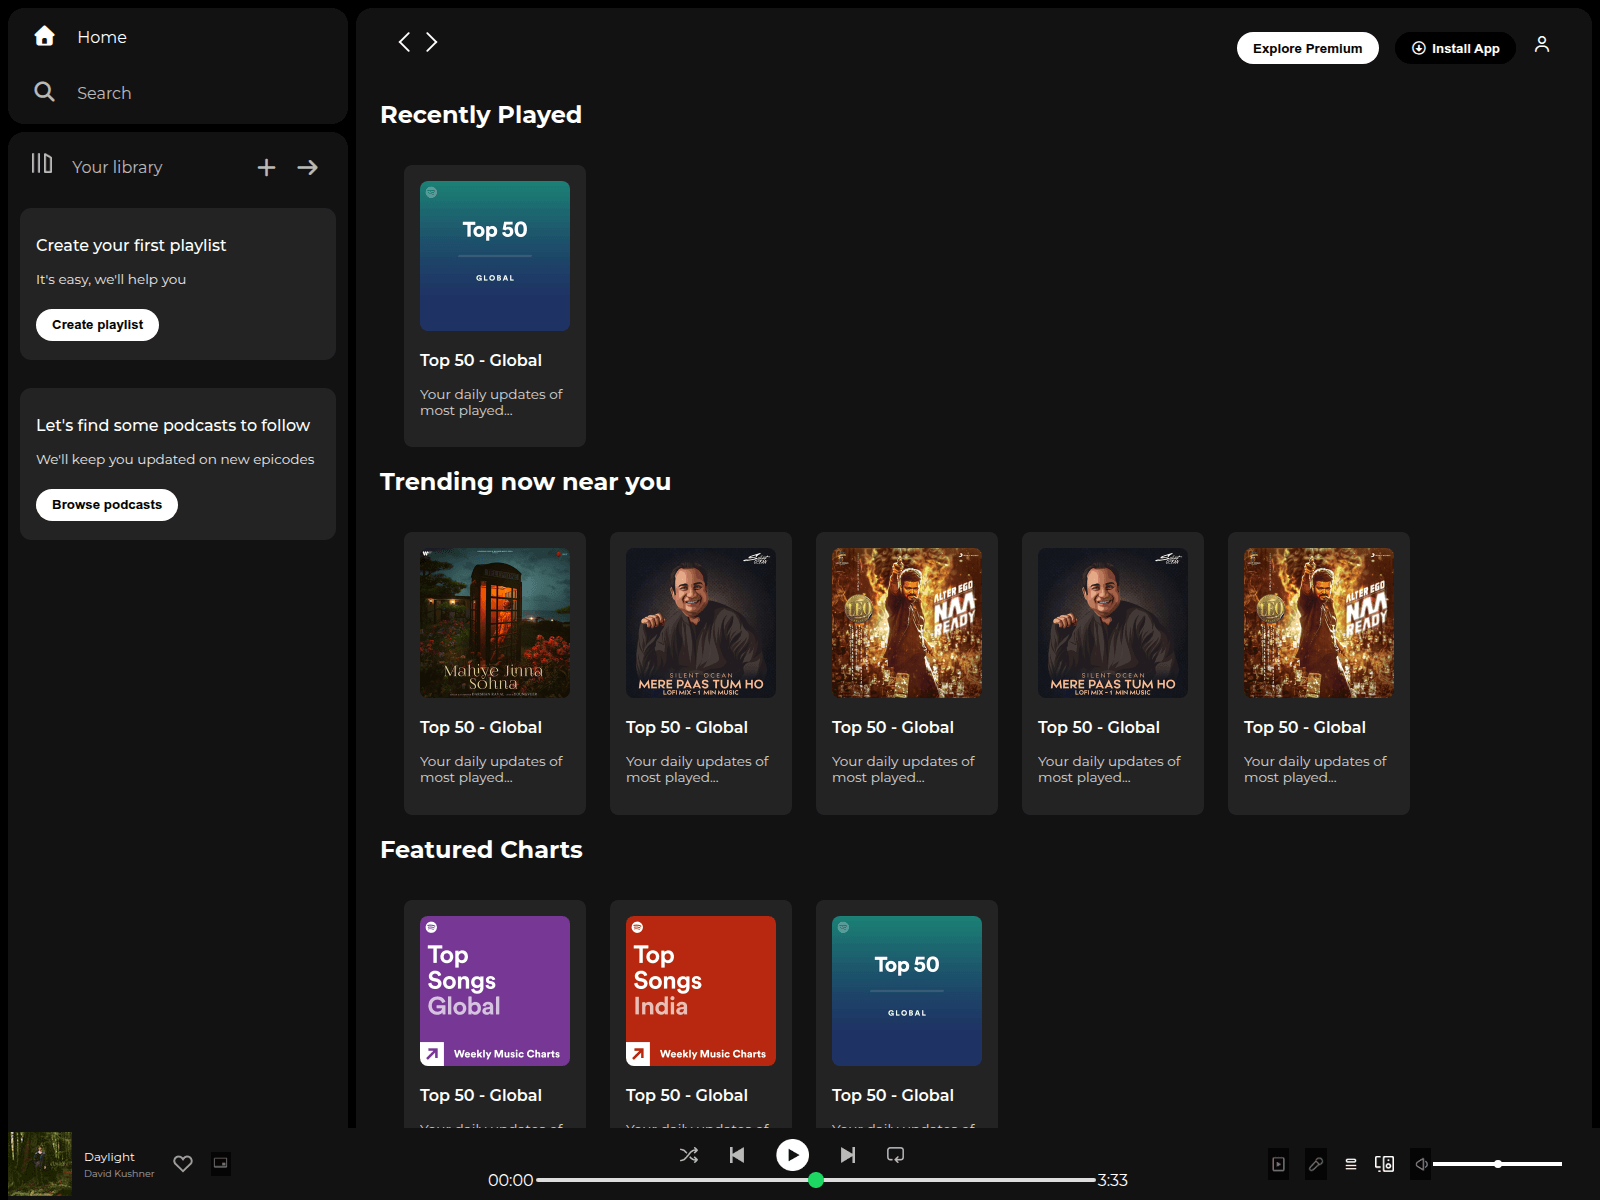Show lyrics with microphone icon

(x=1316, y=1164)
